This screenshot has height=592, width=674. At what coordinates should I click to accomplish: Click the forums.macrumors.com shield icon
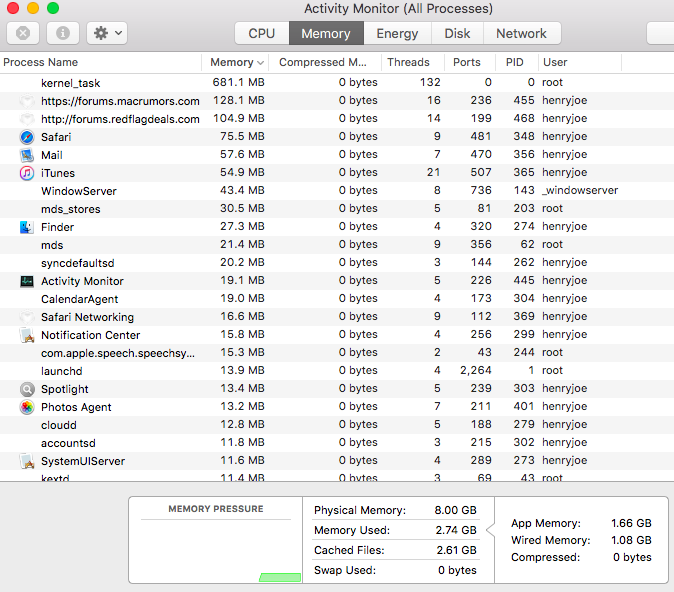(x=27, y=101)
